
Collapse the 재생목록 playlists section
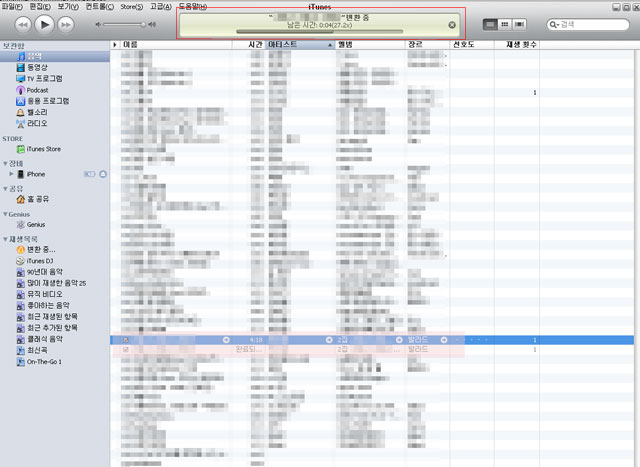pyautogui.click(x=5, y=239)
